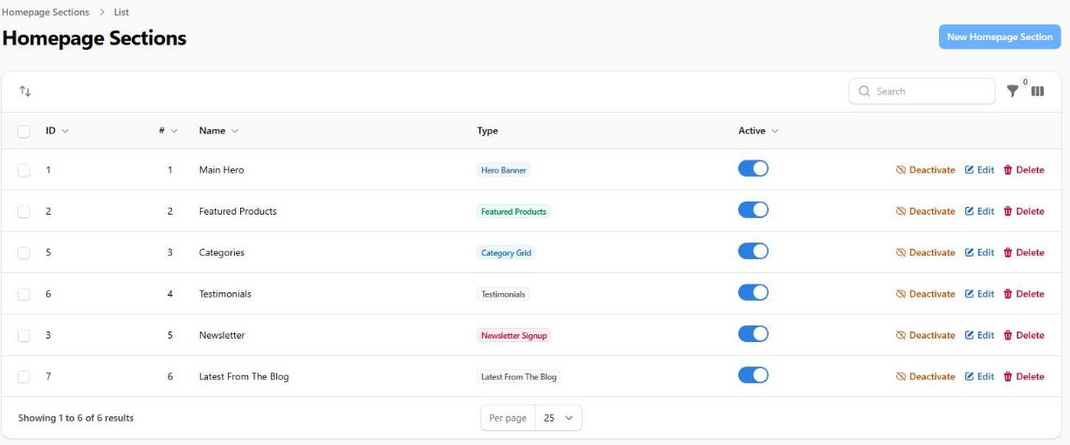The image size is (1070, 445).
Task: Switch off Active for Categories
Action: [753, 251]
